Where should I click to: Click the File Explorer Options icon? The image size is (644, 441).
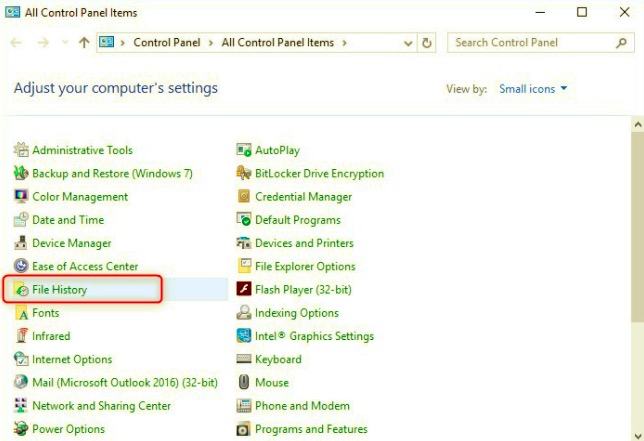pyautogui.click(x=244, y=266)
